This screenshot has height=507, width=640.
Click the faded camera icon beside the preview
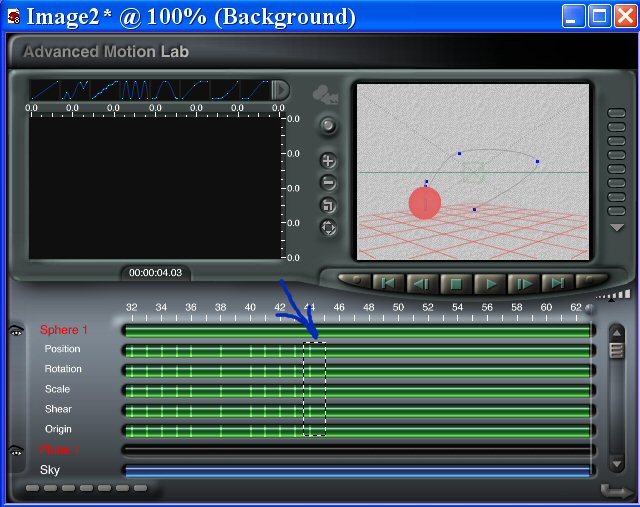point(325,94)
